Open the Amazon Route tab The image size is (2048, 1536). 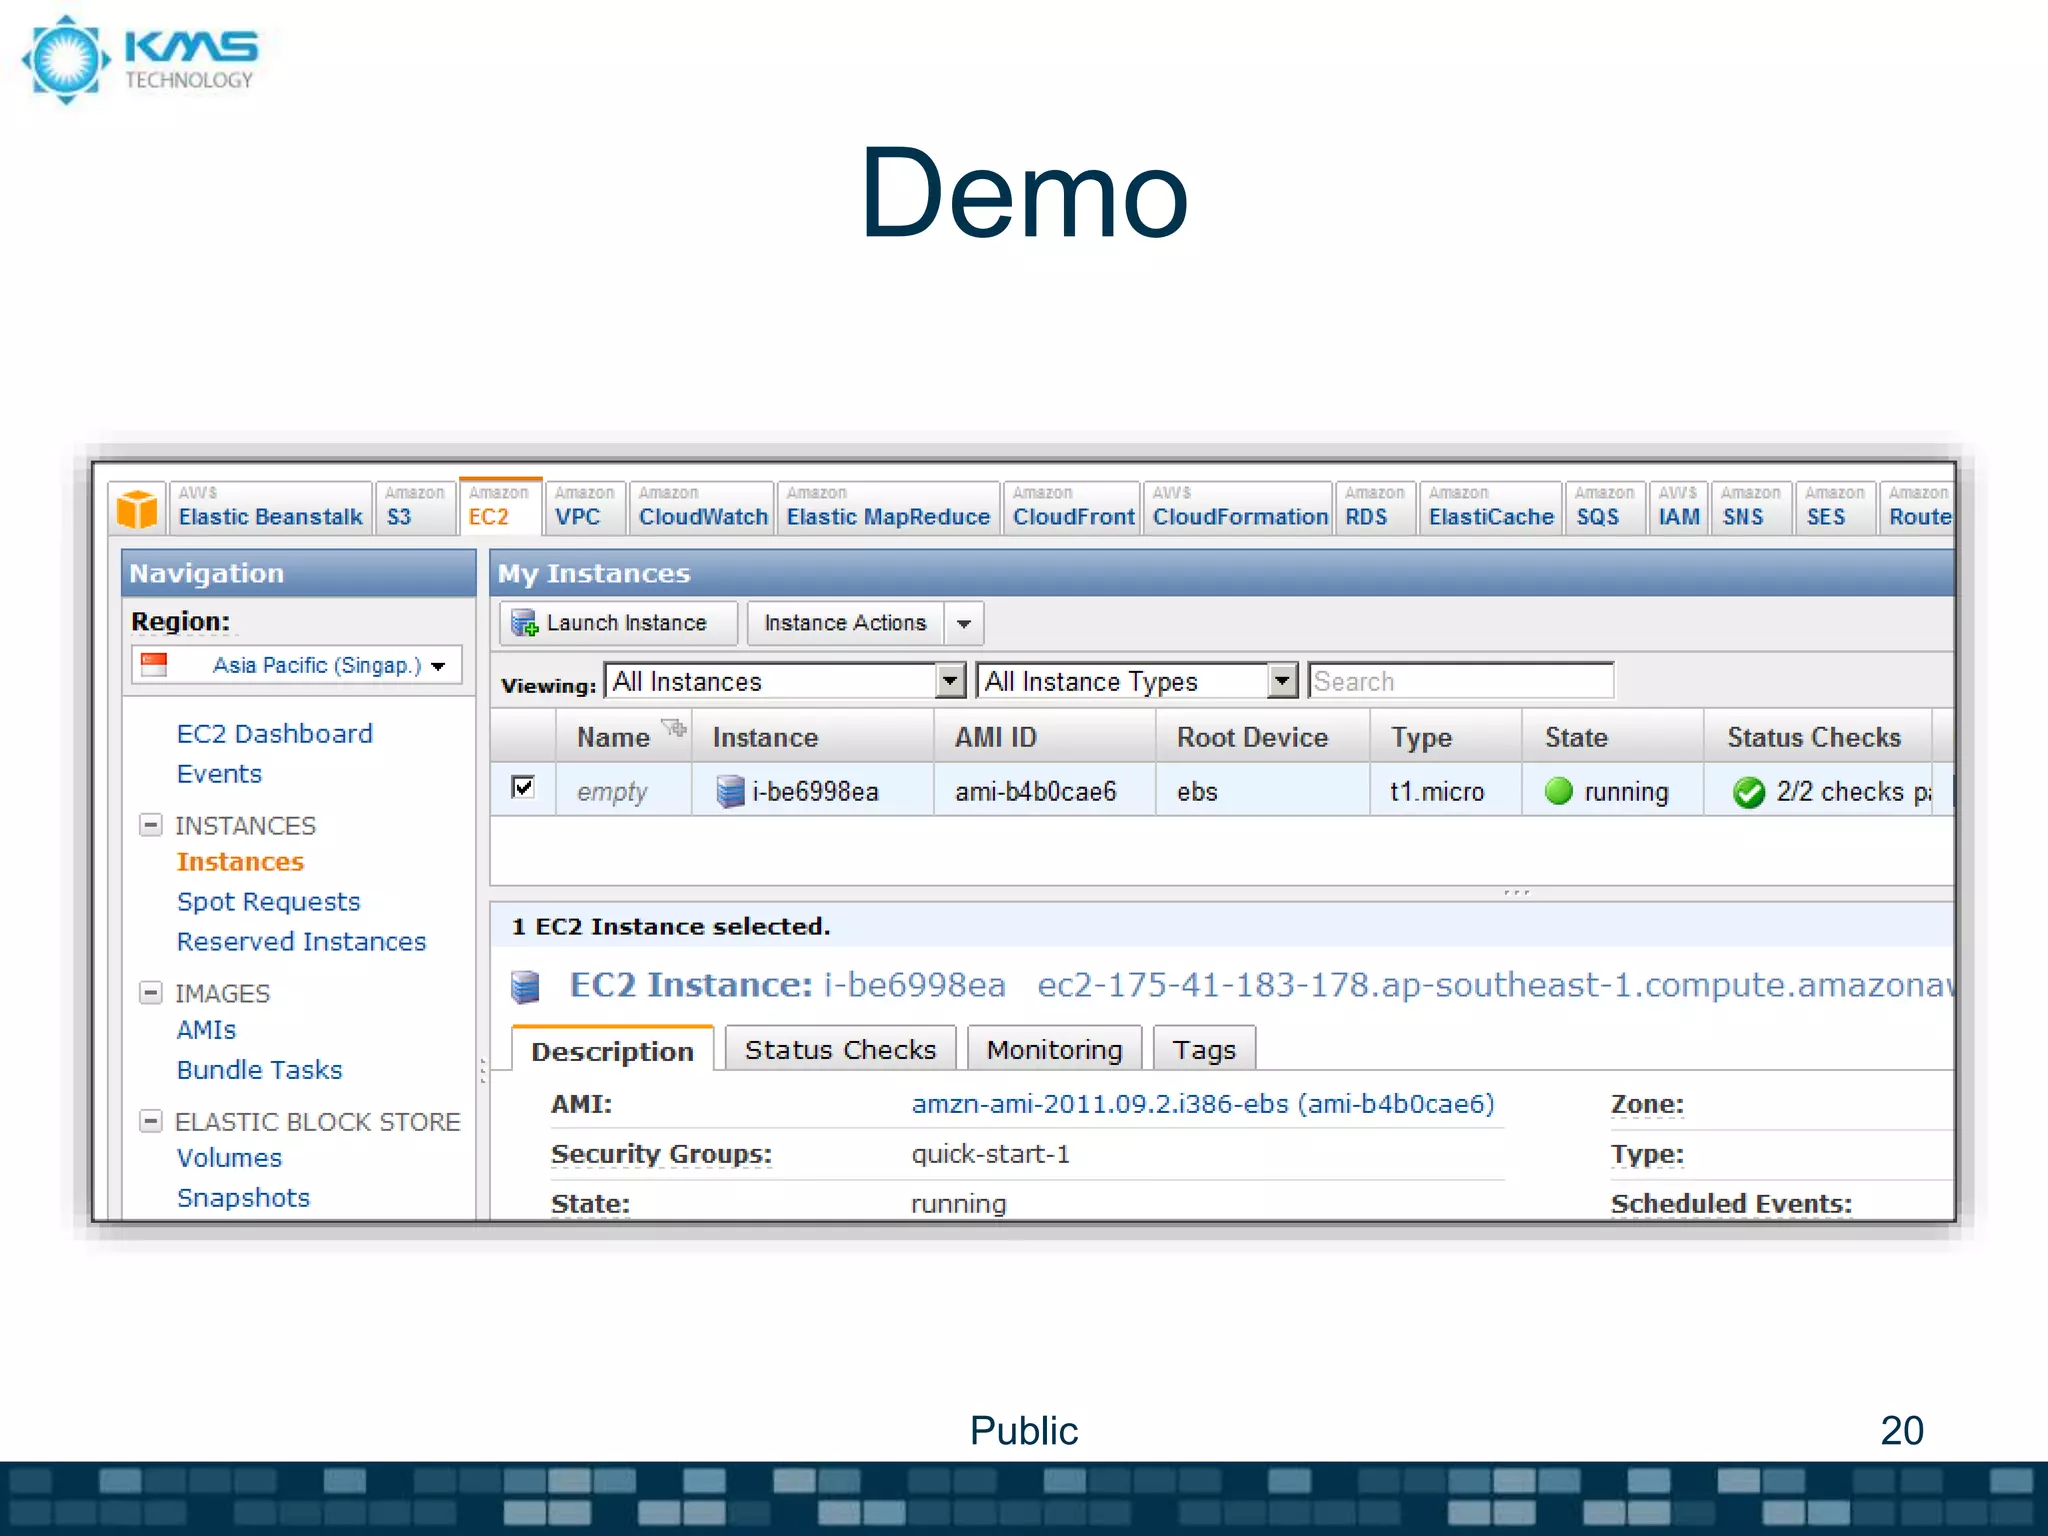tap(1918, 507)
